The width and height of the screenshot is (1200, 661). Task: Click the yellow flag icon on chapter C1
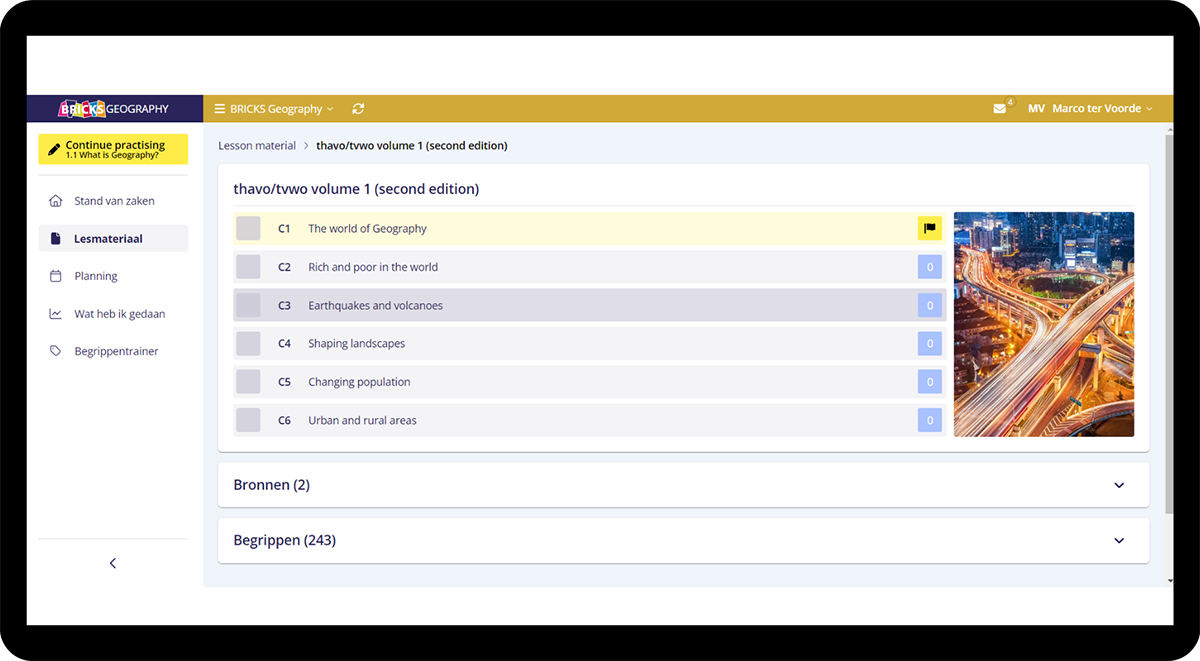coord(929,229)
